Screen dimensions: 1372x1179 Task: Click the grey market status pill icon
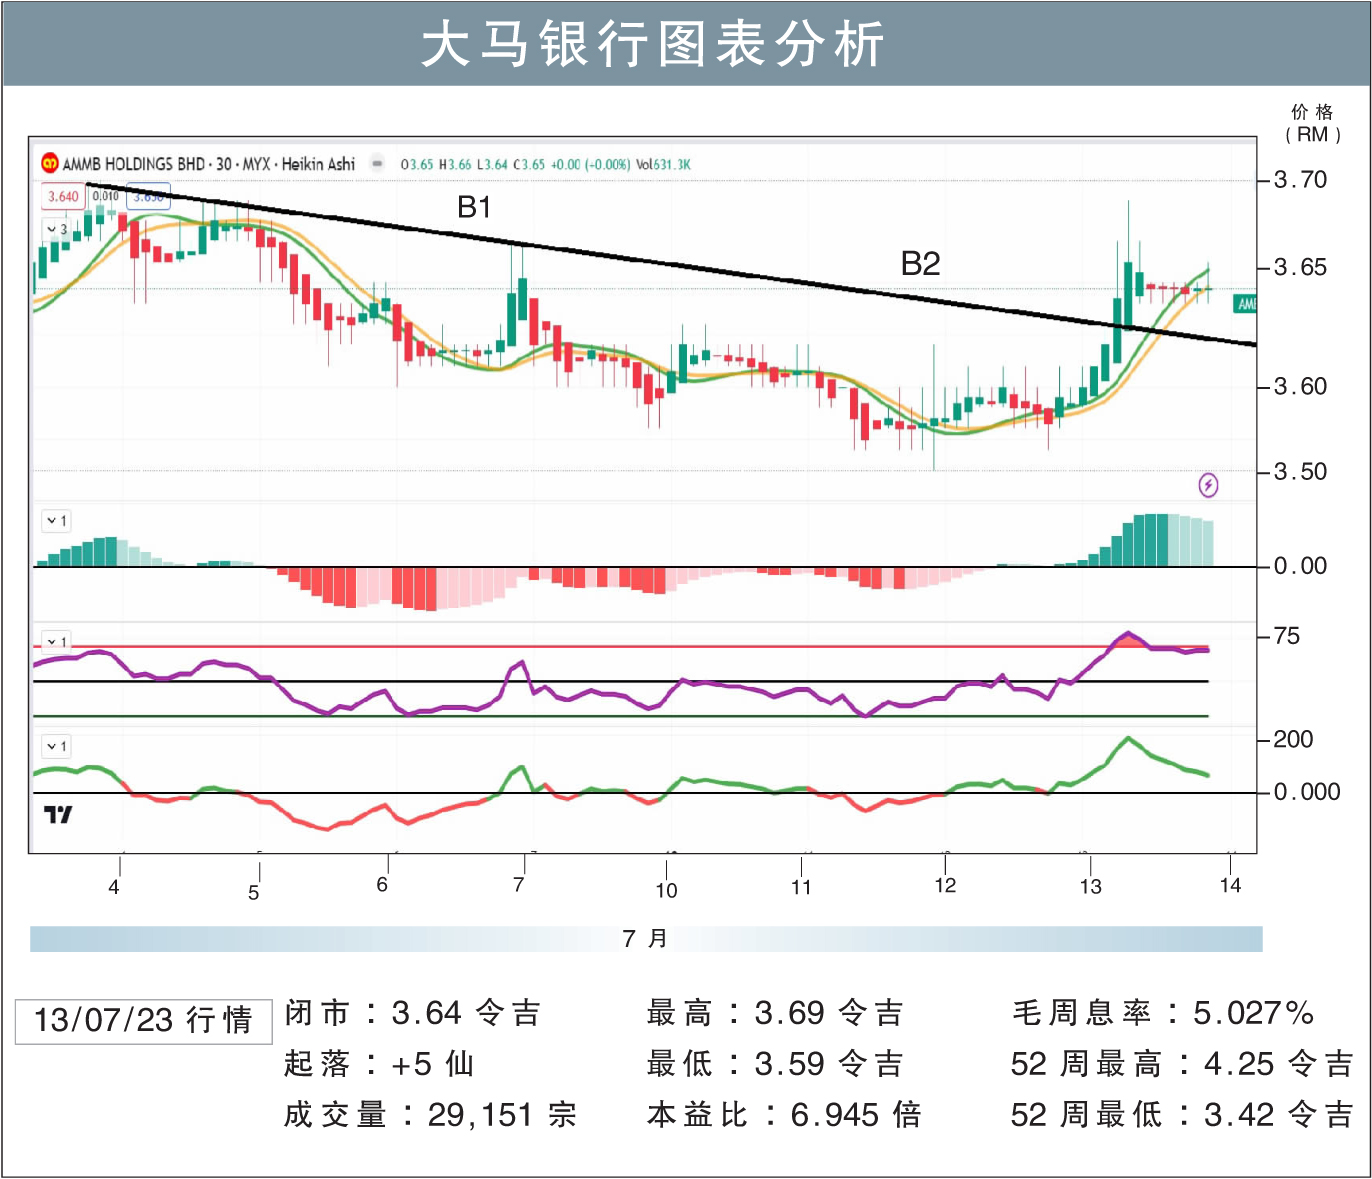coord(377,163)
